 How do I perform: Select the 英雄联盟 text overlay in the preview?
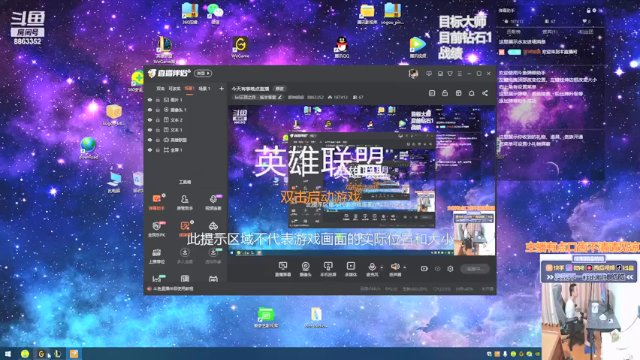click(319, 161)
